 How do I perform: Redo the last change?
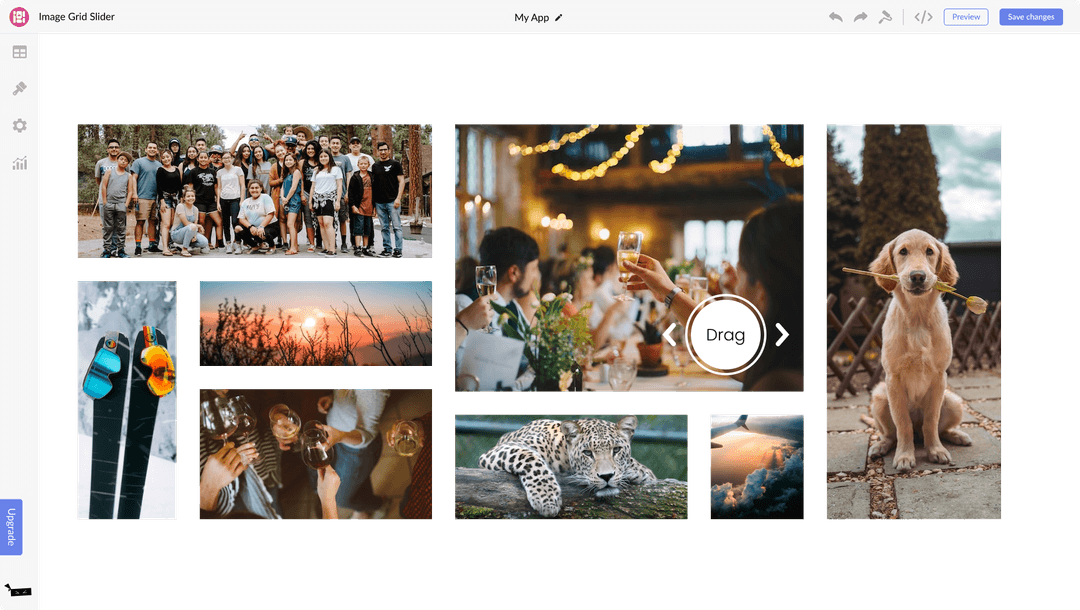point(860,16)
